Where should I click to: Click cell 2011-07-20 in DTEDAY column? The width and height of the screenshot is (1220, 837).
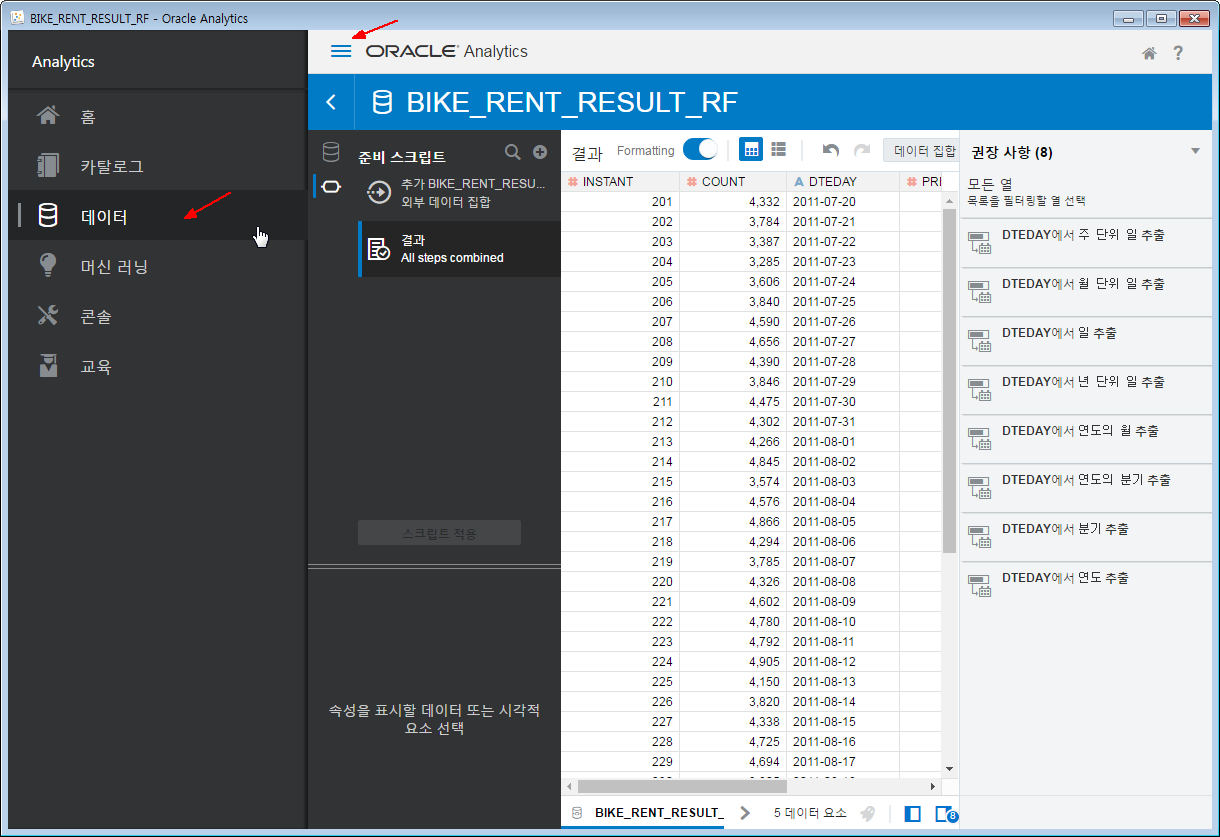click(843, 202)
